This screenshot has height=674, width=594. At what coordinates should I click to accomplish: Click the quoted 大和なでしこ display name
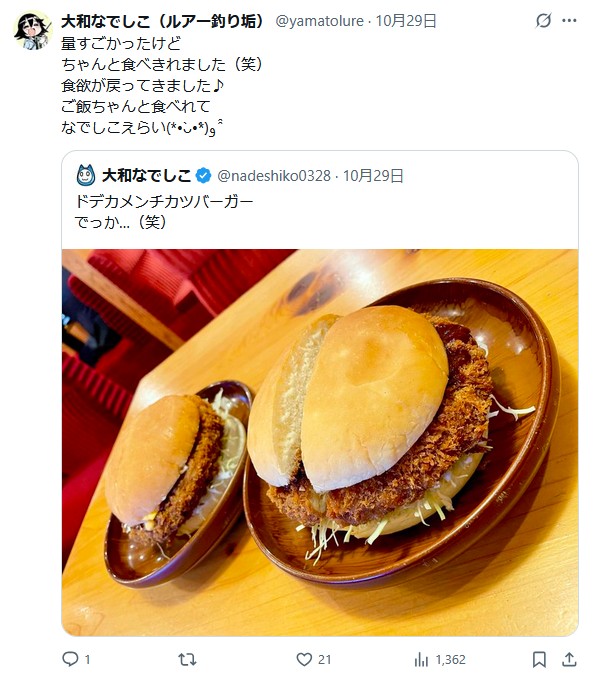click(147, 175)
